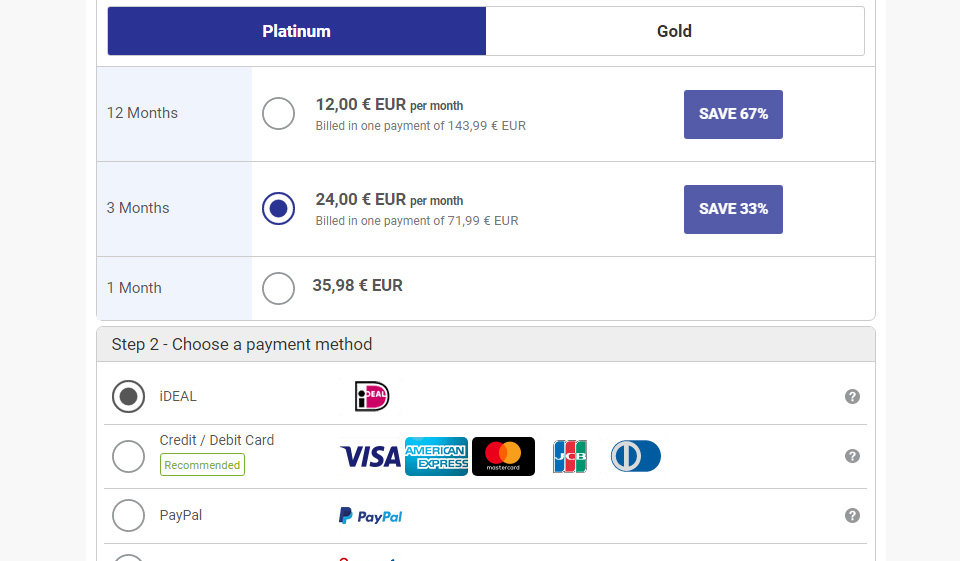This screenshot has width=960, height=561.
Task: Click the American Express logo
Action: 436,457
